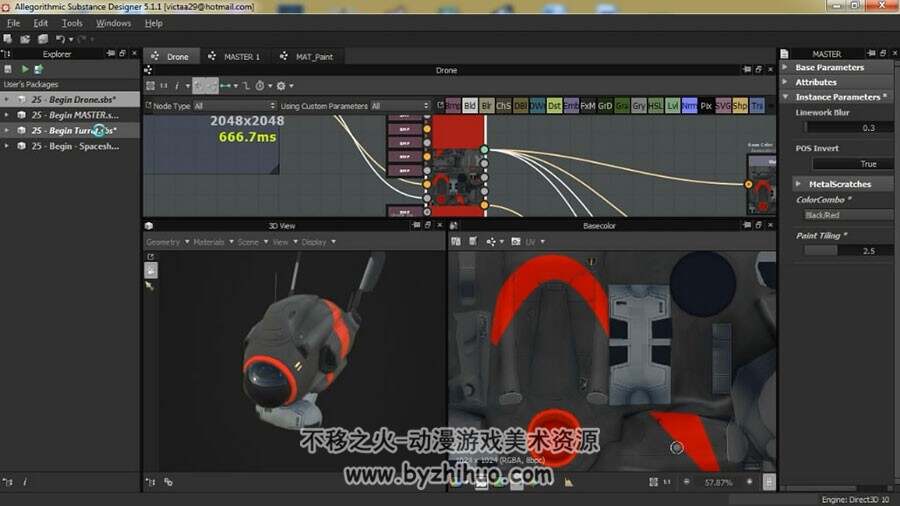
Task: Click the gear settings icon in graph toolbar
Action: coord(281,85)
